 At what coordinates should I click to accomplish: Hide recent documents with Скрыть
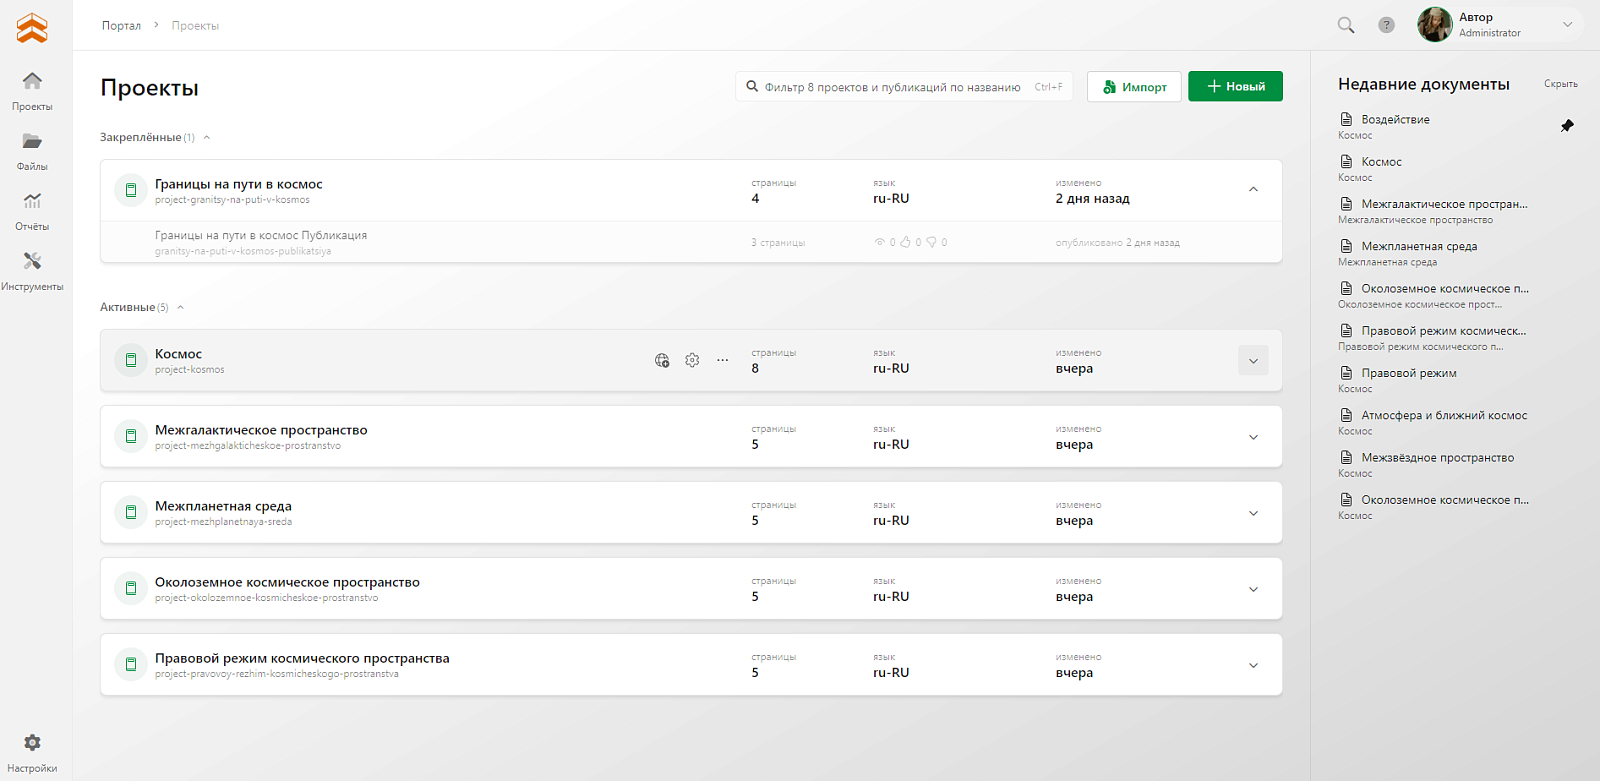click(1560, 84)
